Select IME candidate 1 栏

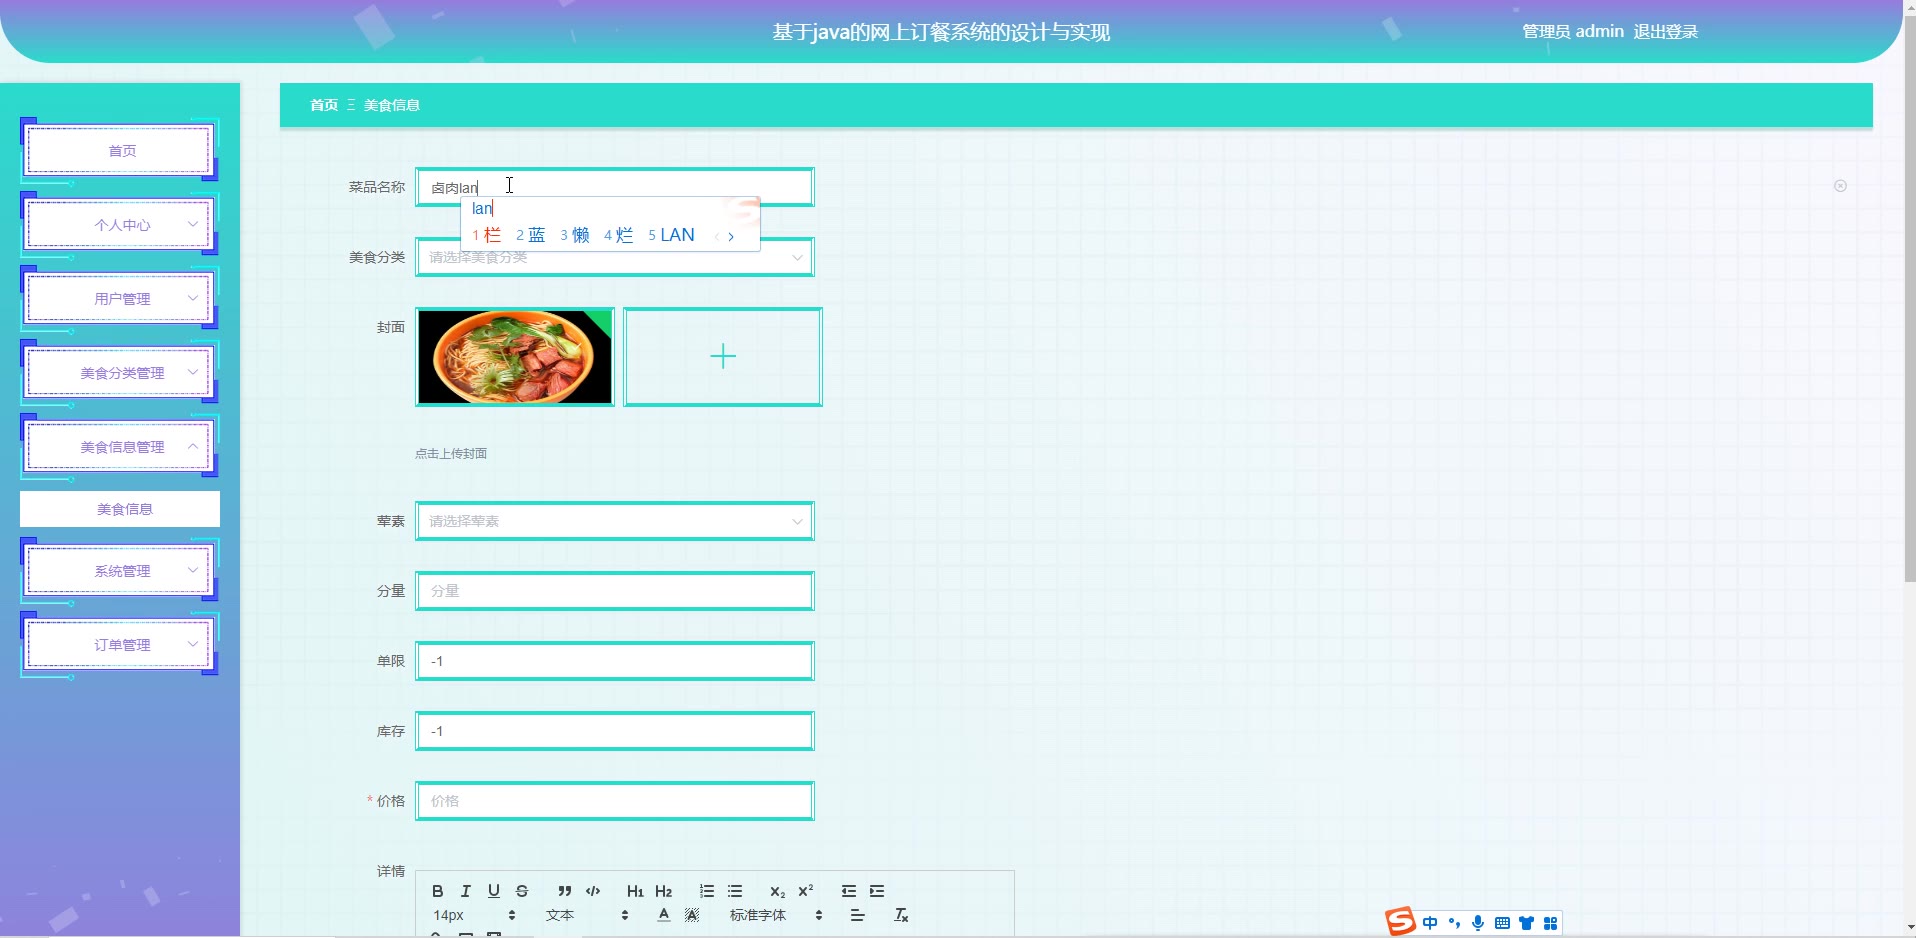[487, 235]
